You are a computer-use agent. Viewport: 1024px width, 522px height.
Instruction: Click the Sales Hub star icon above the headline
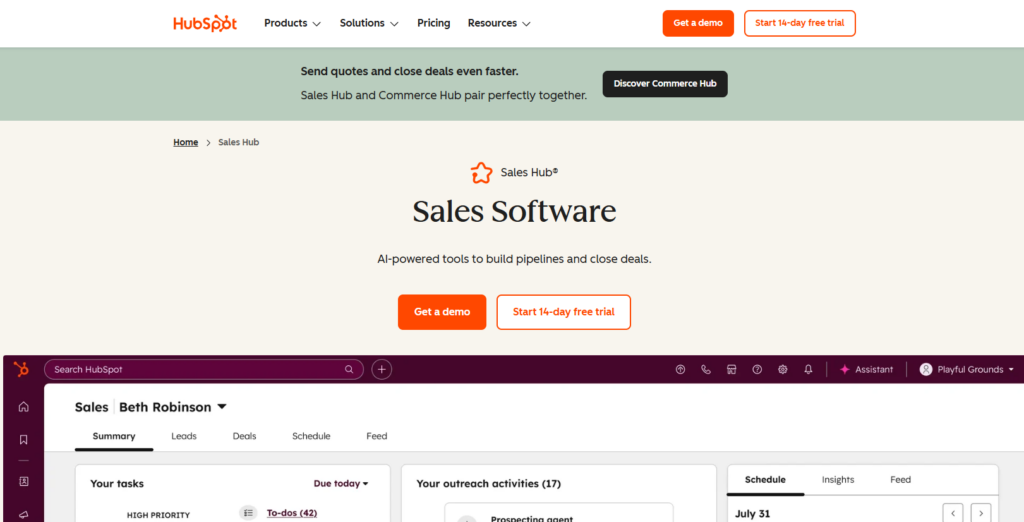pos(481,173)
